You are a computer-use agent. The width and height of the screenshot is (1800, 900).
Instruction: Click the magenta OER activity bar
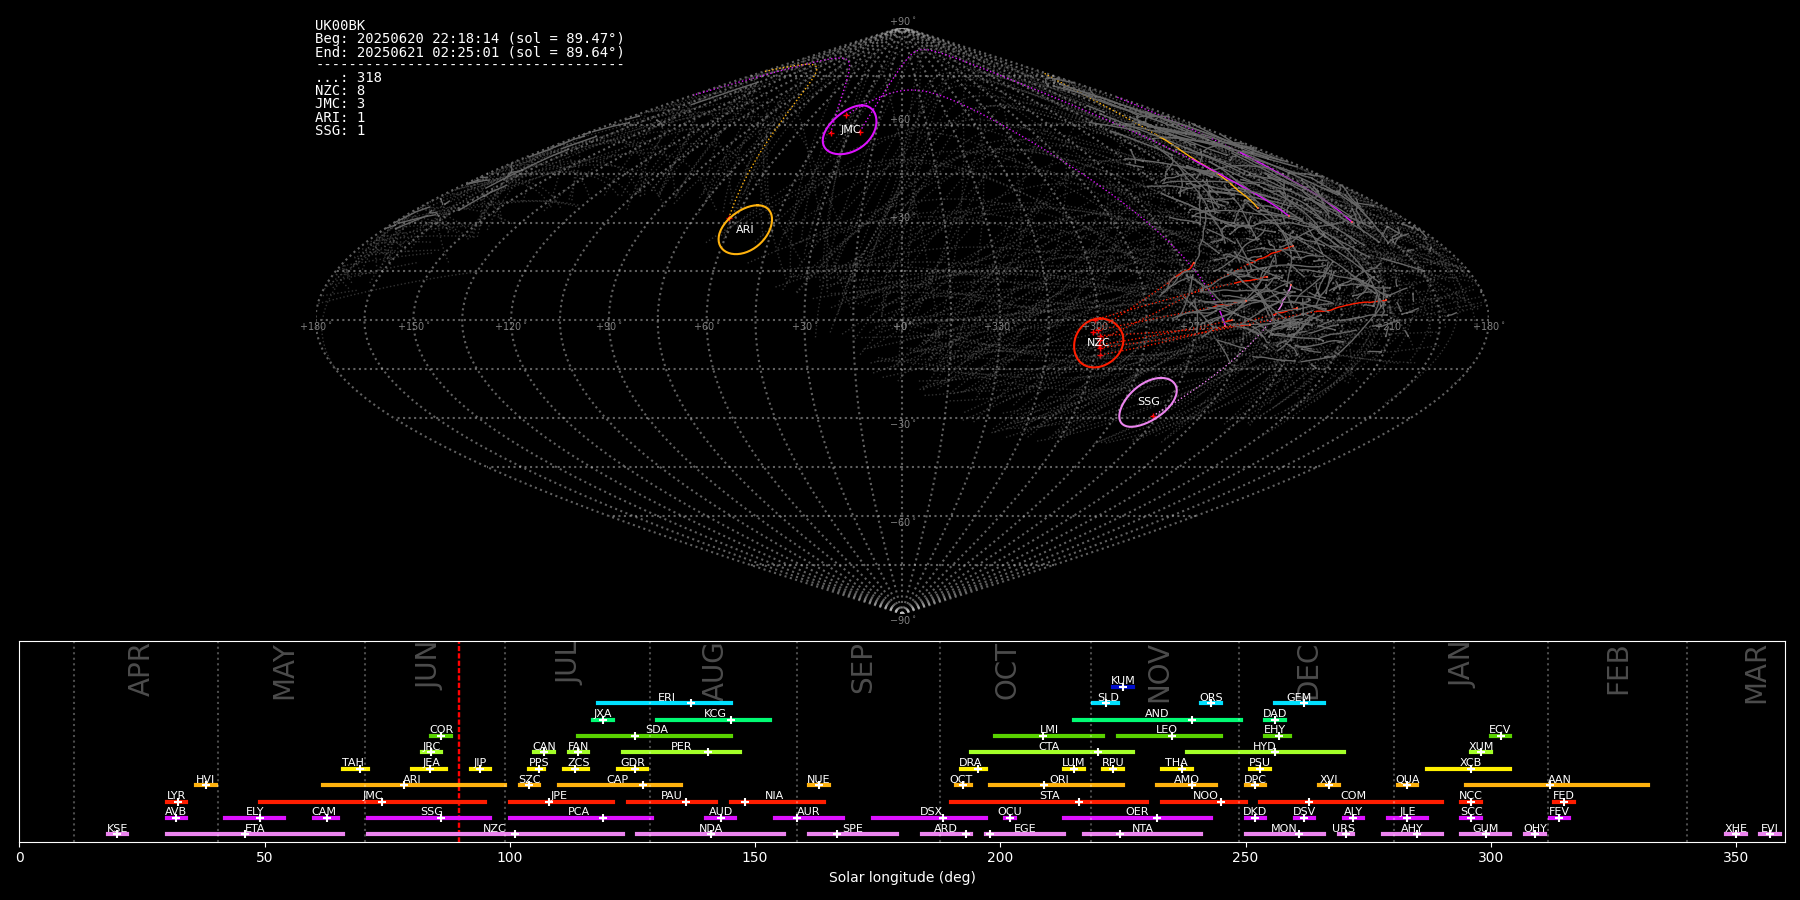[x=1137, y=818]
